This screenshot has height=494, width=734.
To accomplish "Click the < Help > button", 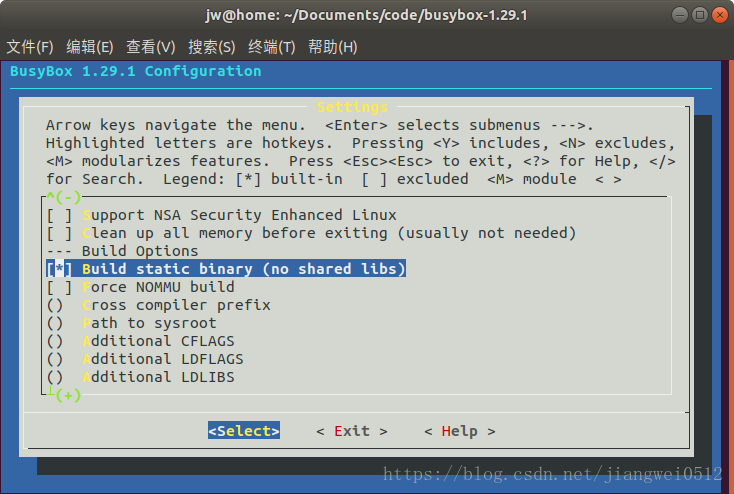I will pyautogui.click(x=460, y=431).
